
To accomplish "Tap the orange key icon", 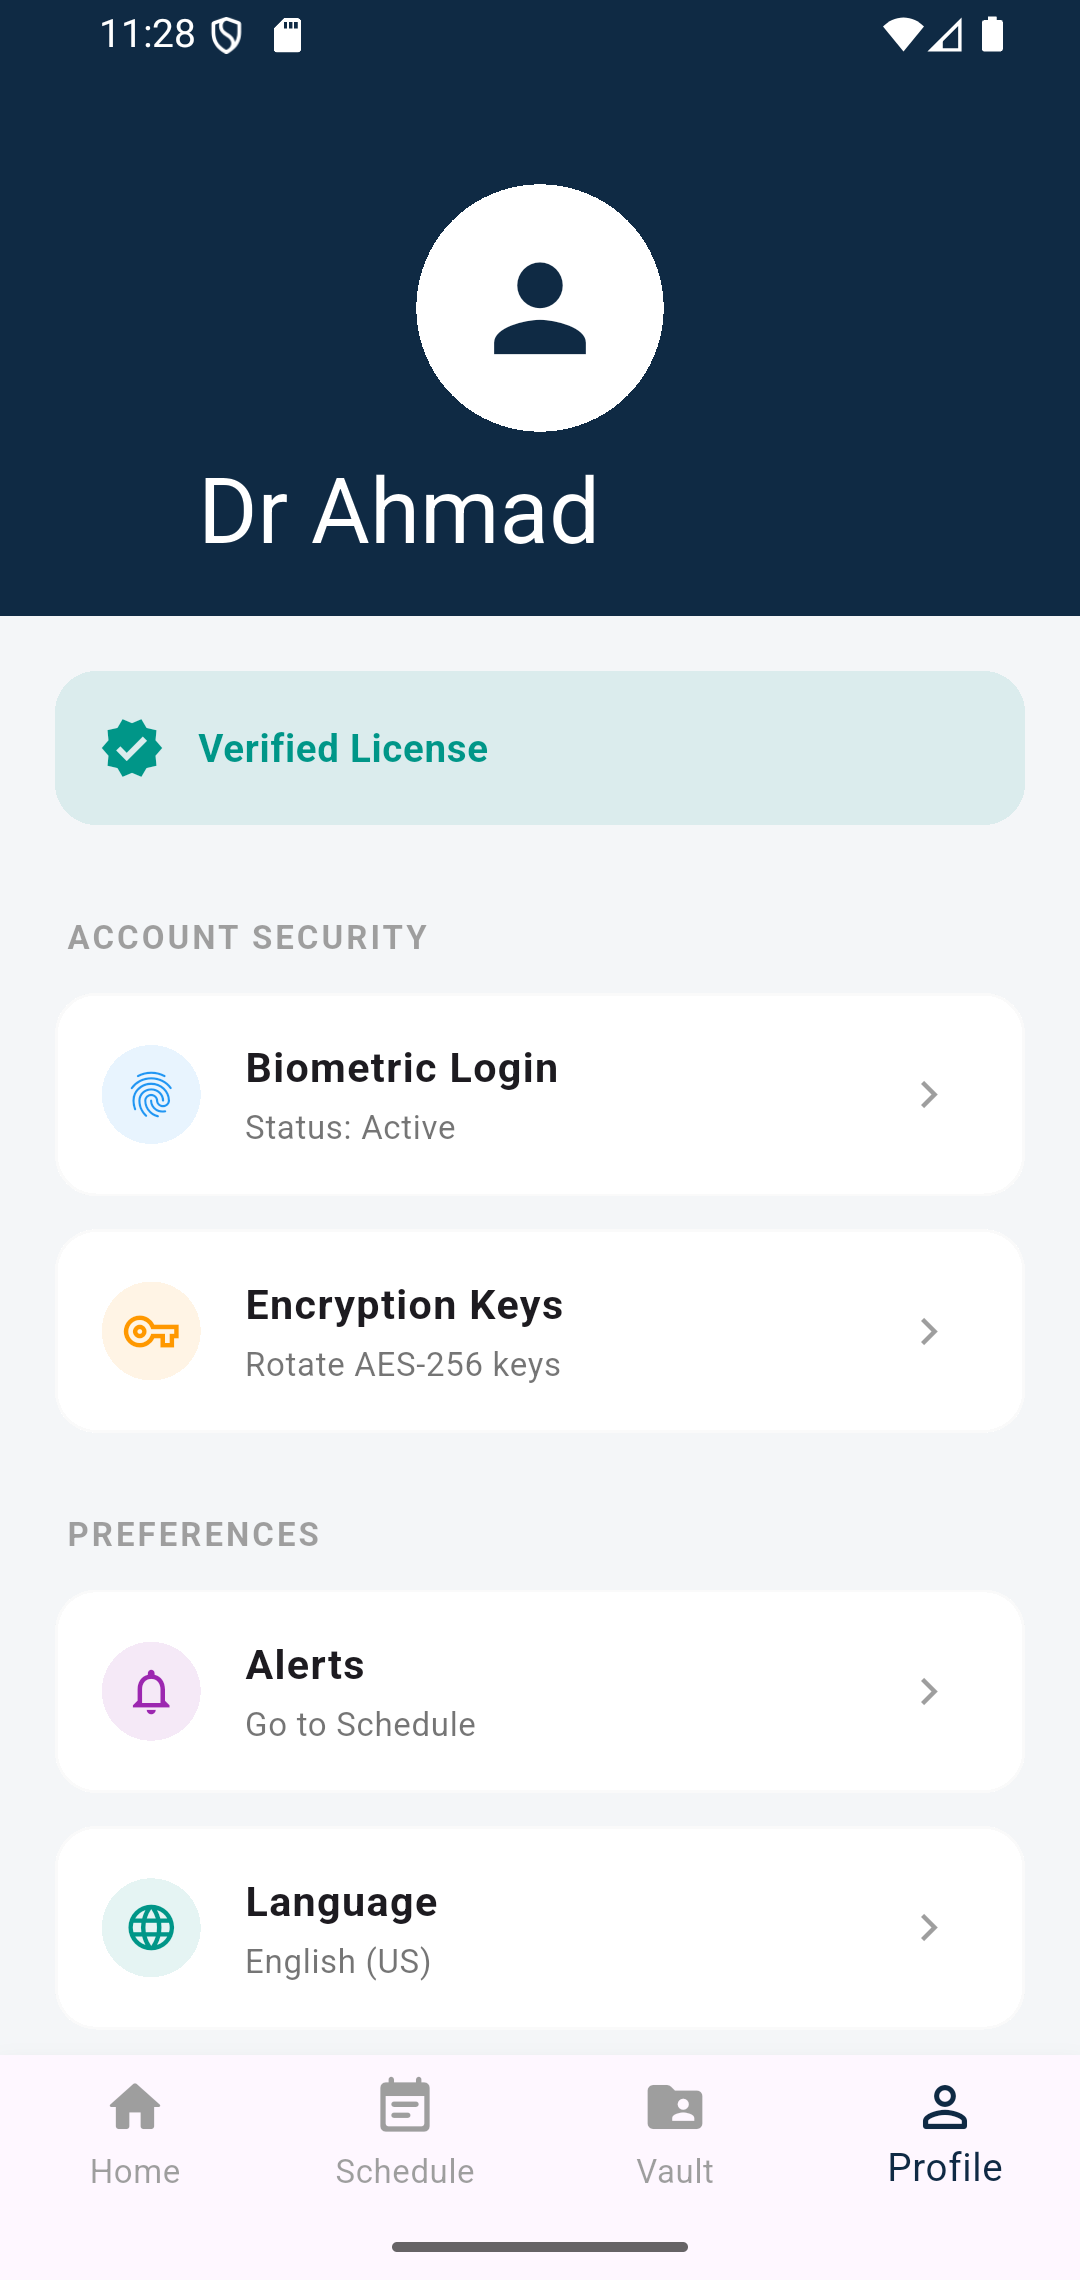I will pyautogui.click(x=151, y=1331).
